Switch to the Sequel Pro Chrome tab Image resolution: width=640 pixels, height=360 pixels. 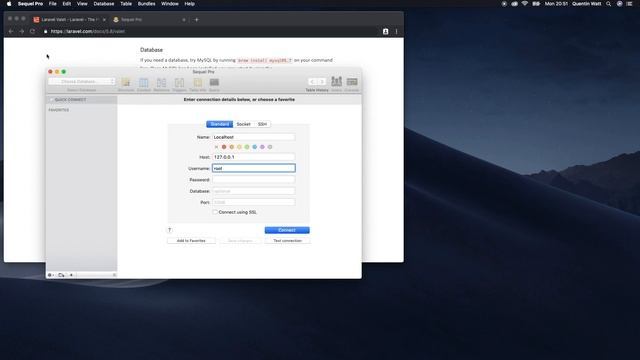tap(149, 20)
